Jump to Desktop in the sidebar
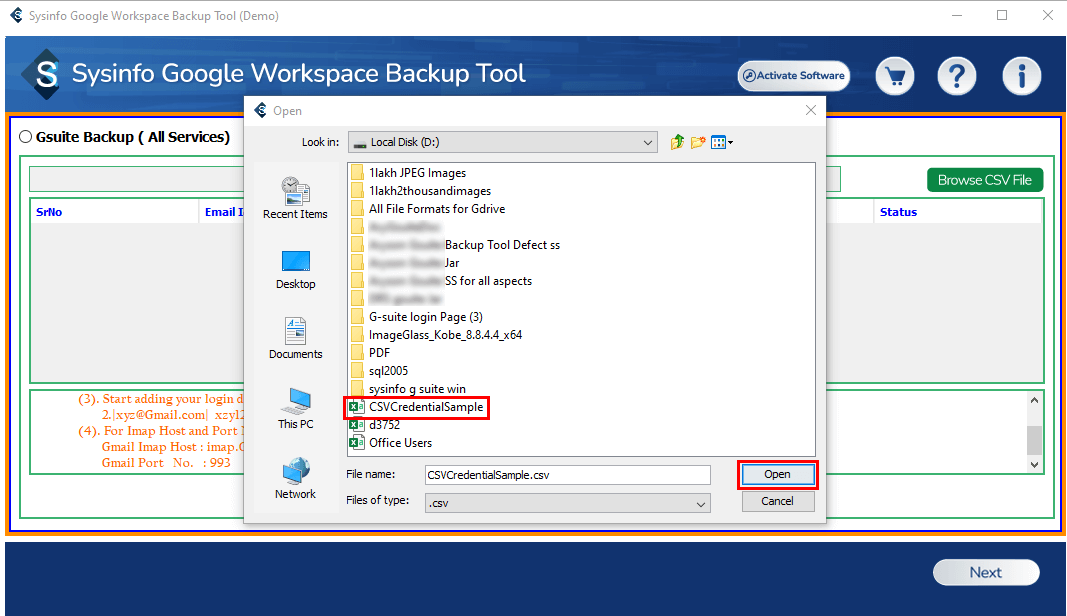This screenshot has width=1067, height=616. tap(295, 270)
